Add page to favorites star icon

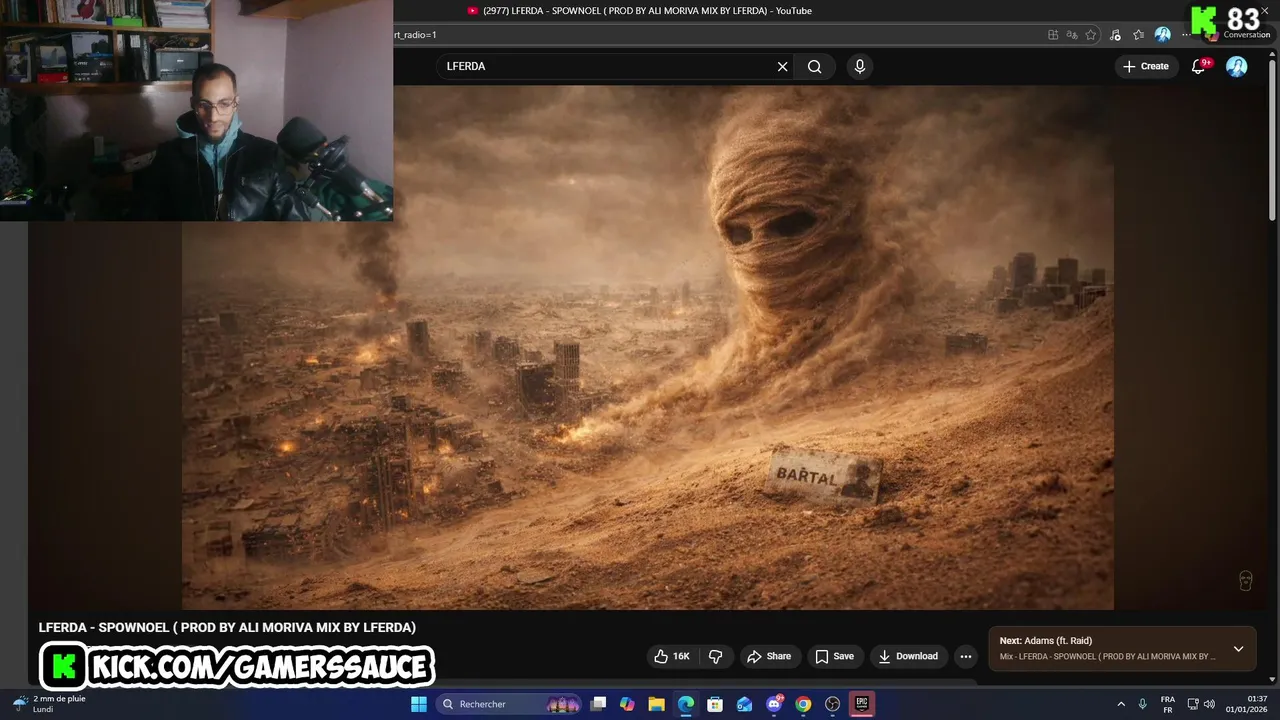[1091, 35]
